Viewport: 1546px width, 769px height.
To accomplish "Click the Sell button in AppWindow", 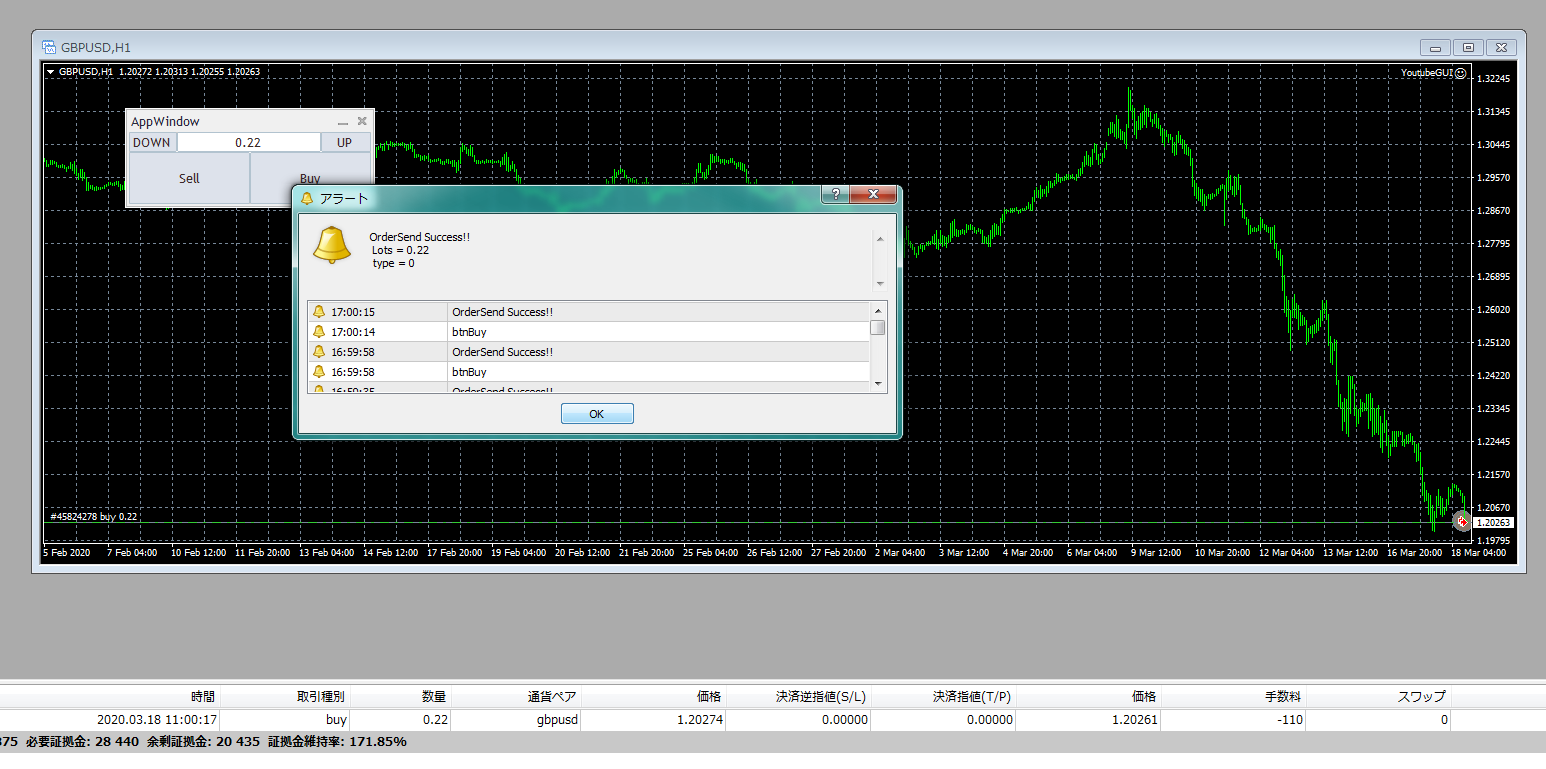I will (189, 179).
